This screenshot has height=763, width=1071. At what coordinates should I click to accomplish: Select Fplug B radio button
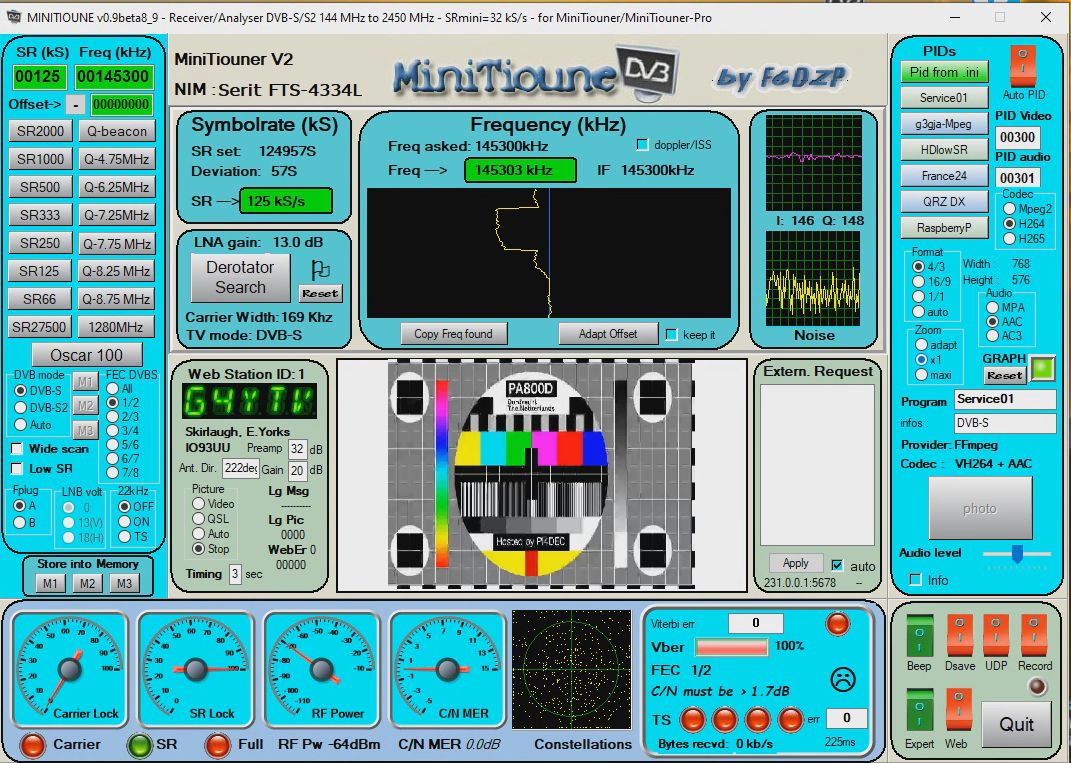tap(20, 523)
